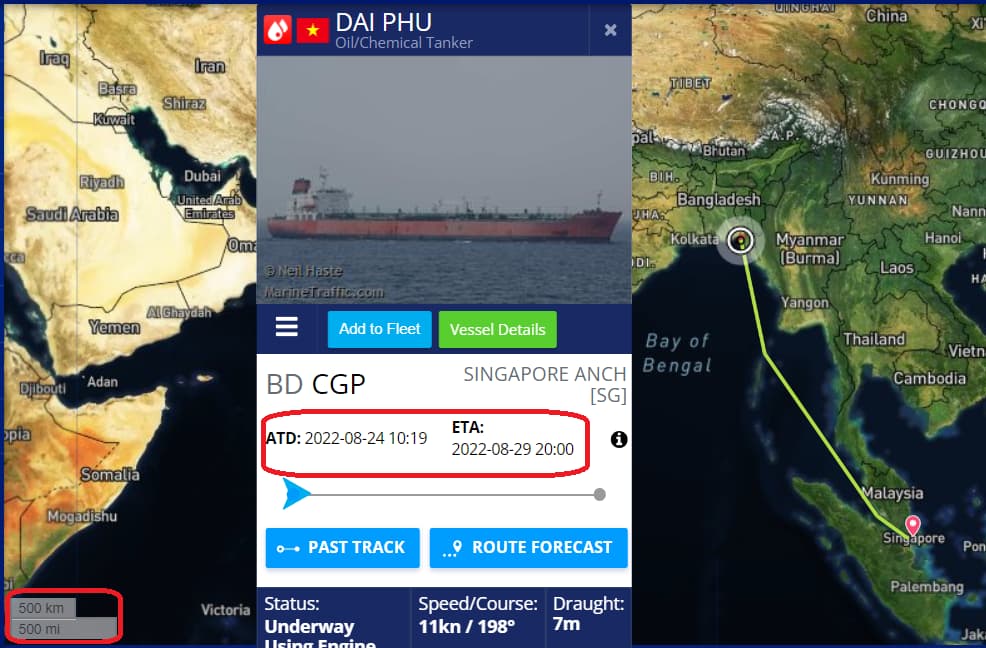
Task: Click the voyage info icon beside ETA
Action: 619,439
